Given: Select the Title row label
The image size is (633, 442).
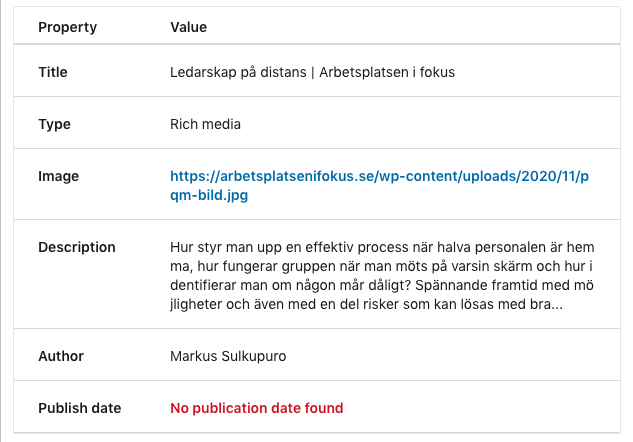Looking at the screenshot, I should [53, 72].
